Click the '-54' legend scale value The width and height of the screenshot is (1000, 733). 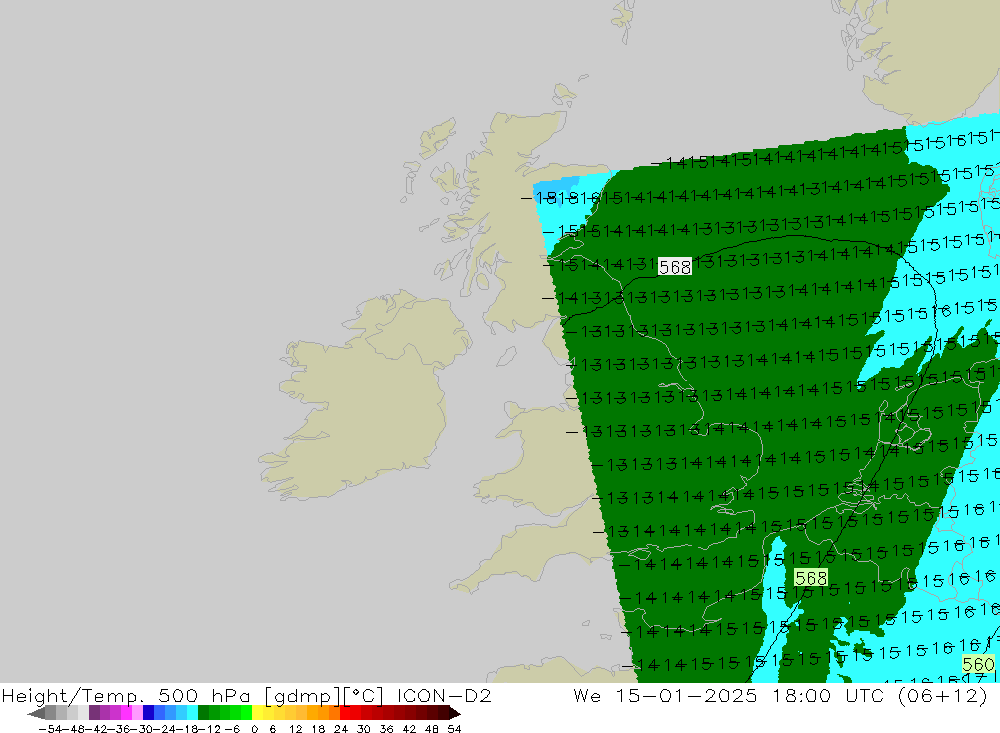50,729
